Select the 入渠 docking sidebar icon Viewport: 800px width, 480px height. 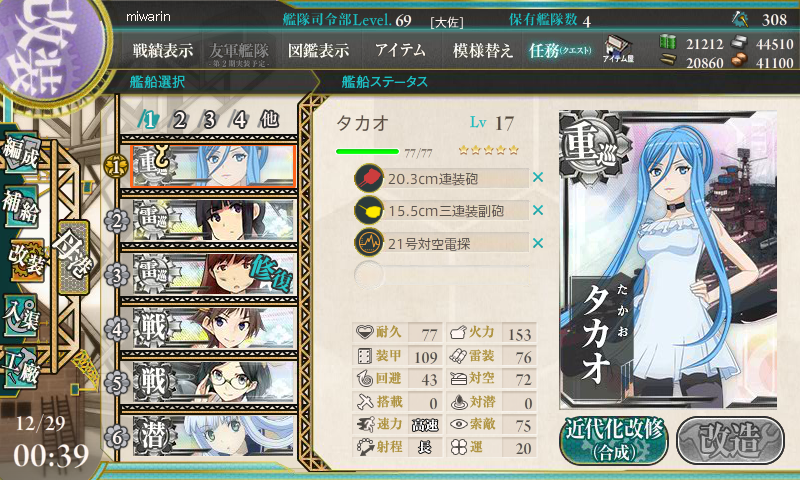click(21, 316)
